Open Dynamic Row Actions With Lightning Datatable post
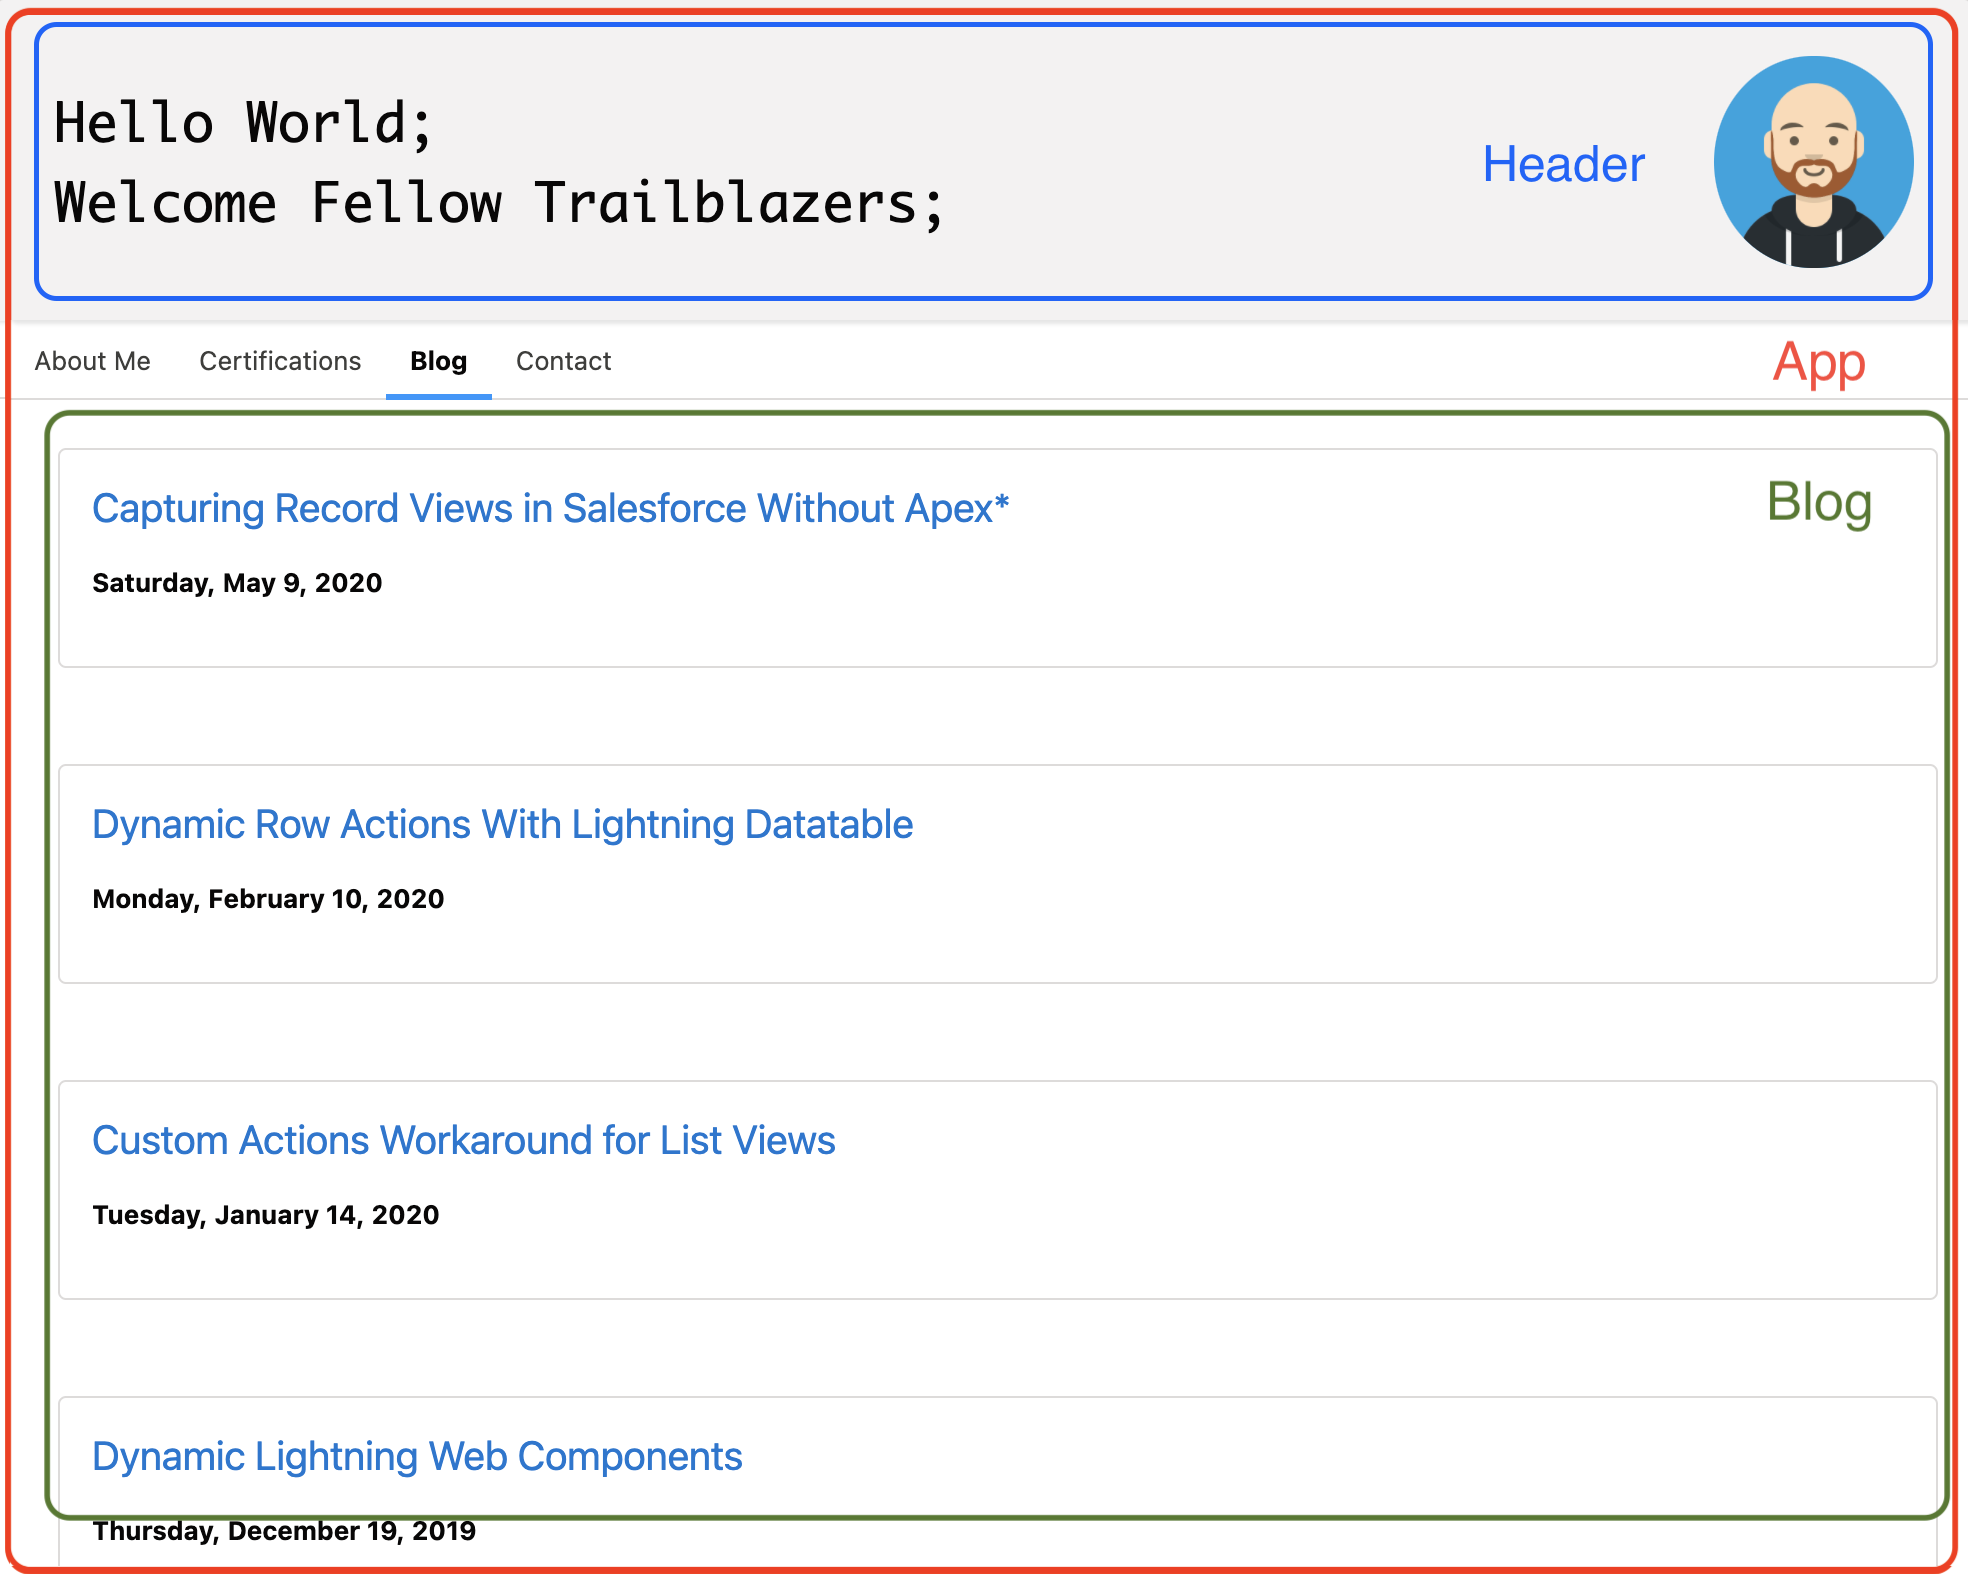Image resolution: width=1968 pixels, height=1574 pixels. click(502, 824)
